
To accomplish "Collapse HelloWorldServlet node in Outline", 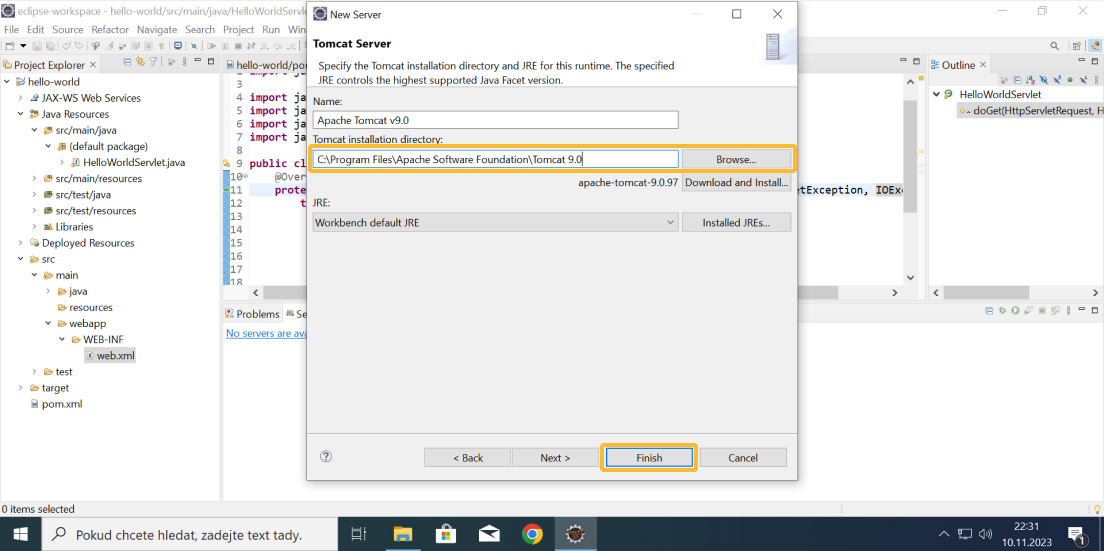I will point(936,94).
